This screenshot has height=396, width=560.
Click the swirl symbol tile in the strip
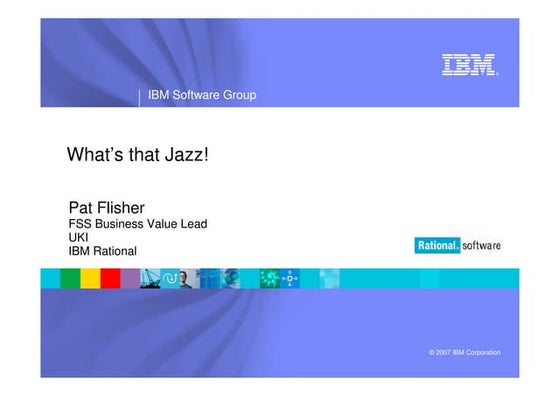pyautogui.click(x=170, y=279)
